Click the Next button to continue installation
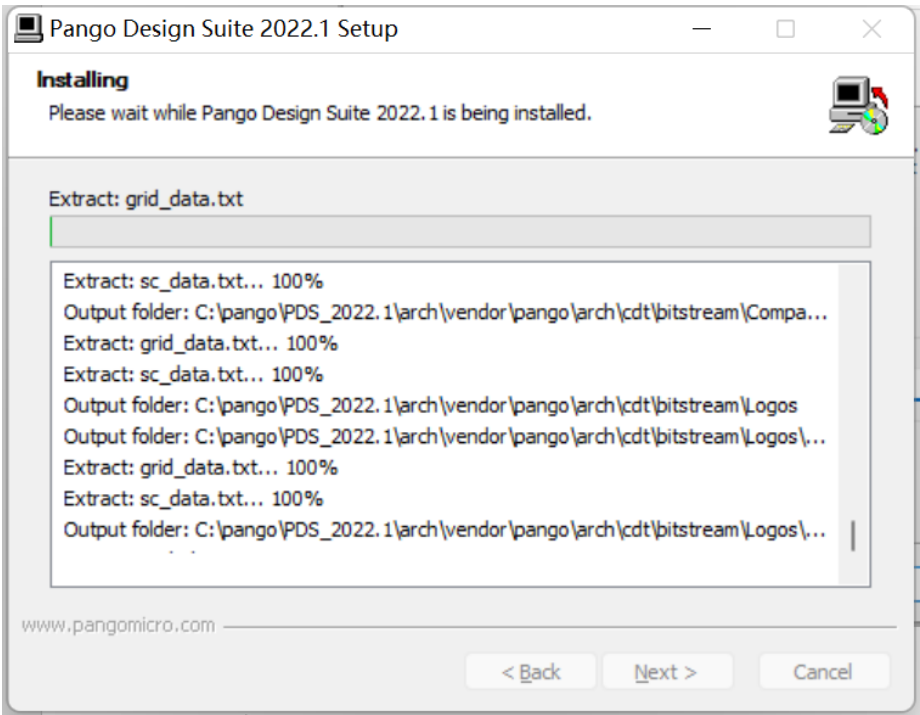 pyautogui.click(x=667, y=671)
